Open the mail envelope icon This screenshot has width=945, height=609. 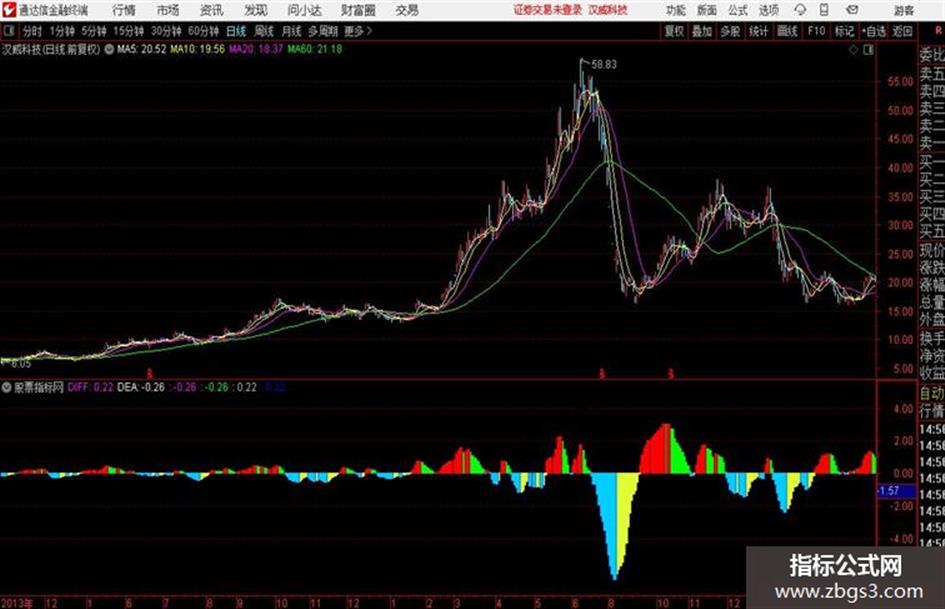click(x=852, y=10)
